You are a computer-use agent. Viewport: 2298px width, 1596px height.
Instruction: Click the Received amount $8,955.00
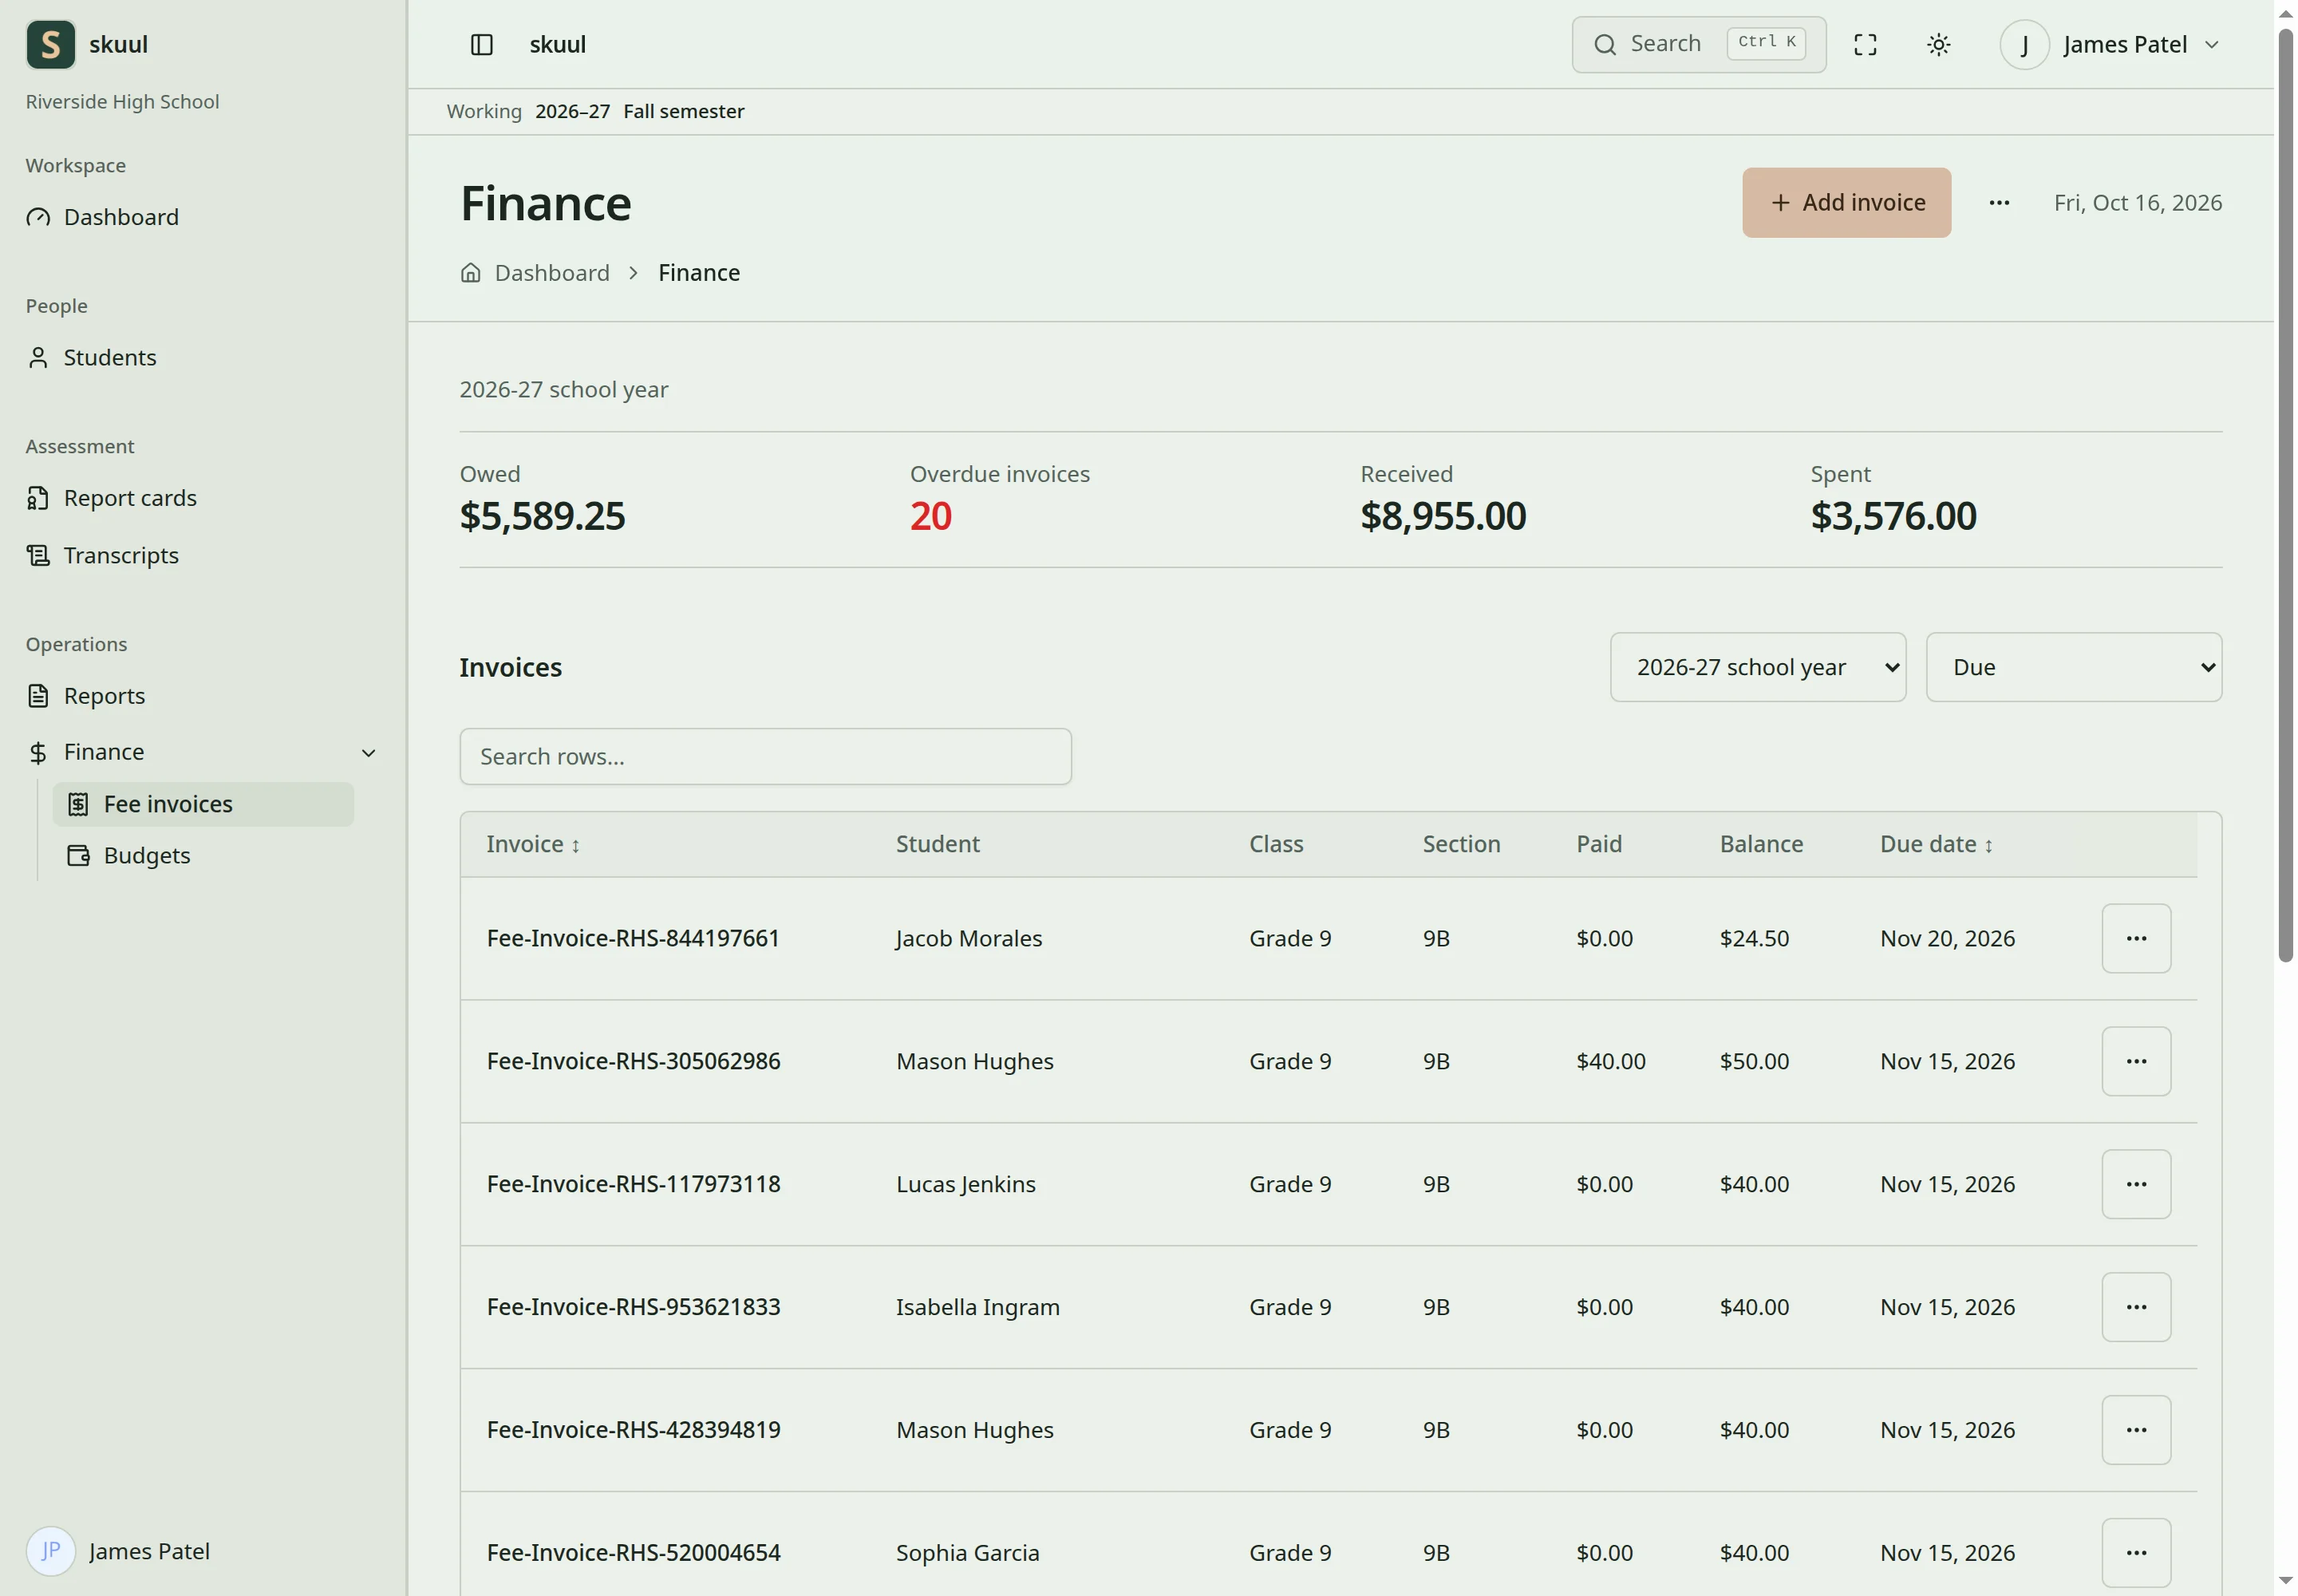pyautogui.click(x=1443, y=517)
